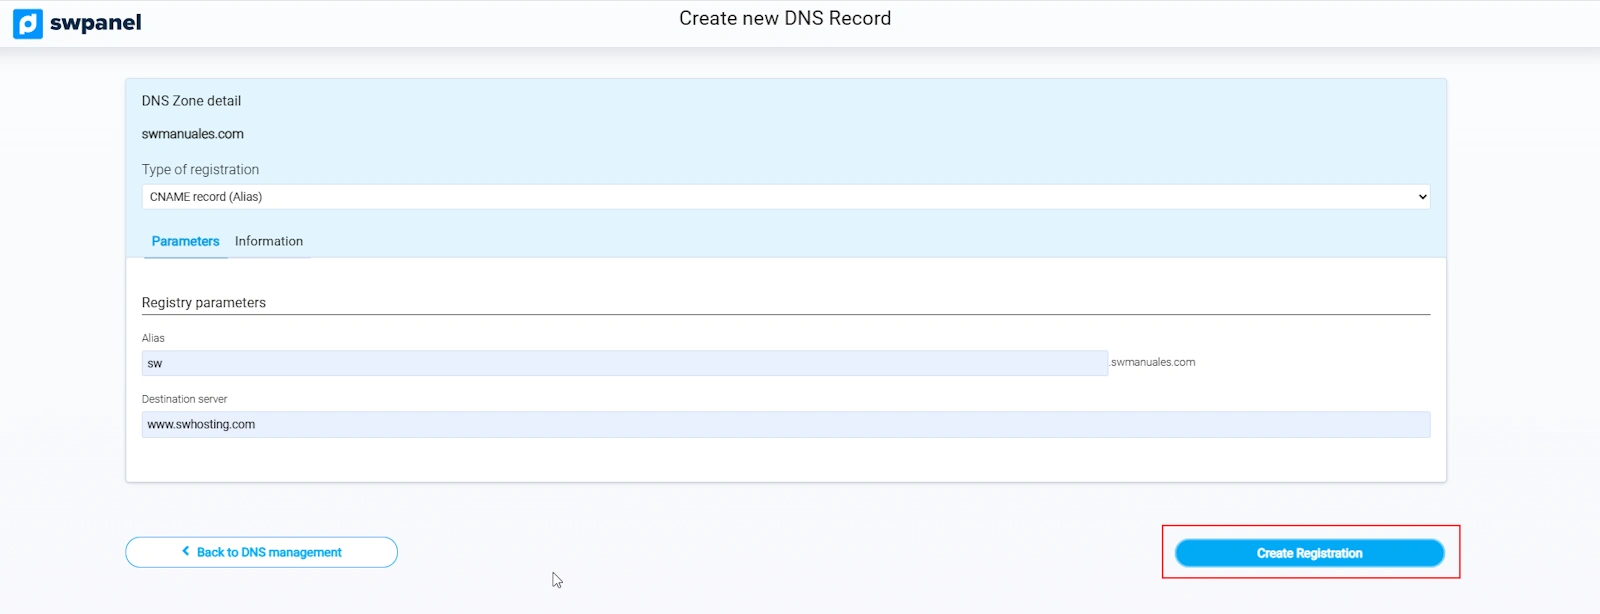Click the Alias field label

[153, 338]
